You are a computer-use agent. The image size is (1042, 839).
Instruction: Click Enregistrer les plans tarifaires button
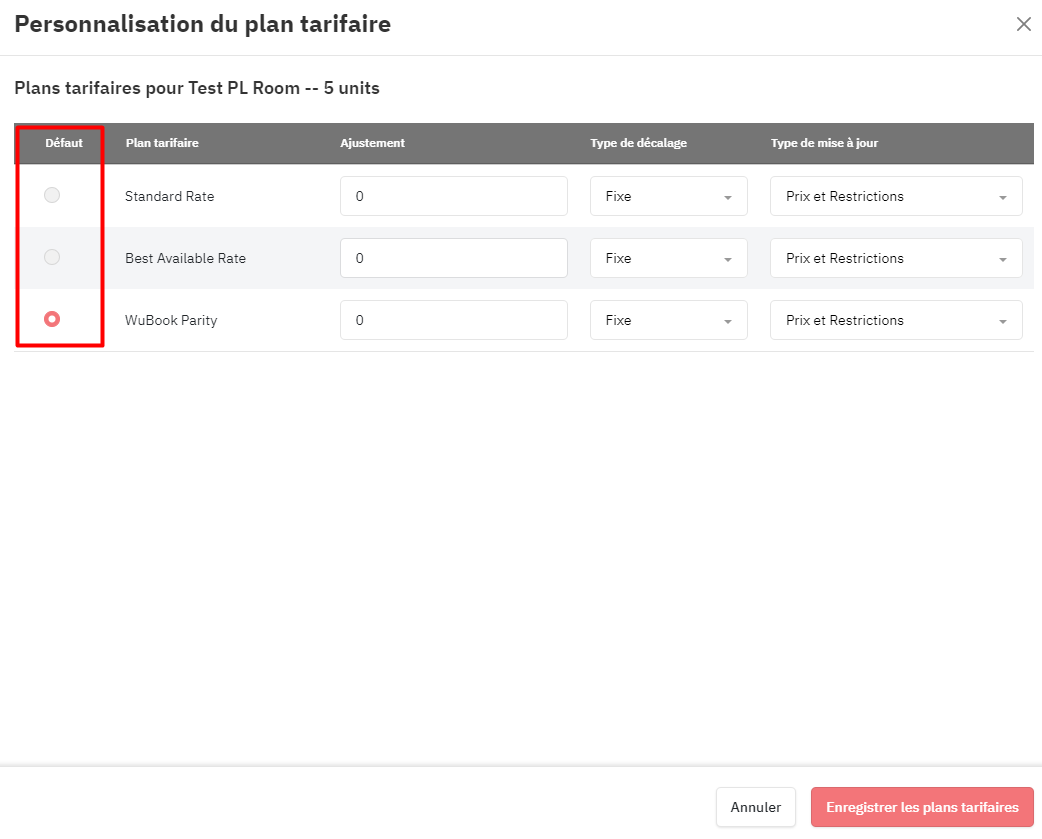pos(922,807)
